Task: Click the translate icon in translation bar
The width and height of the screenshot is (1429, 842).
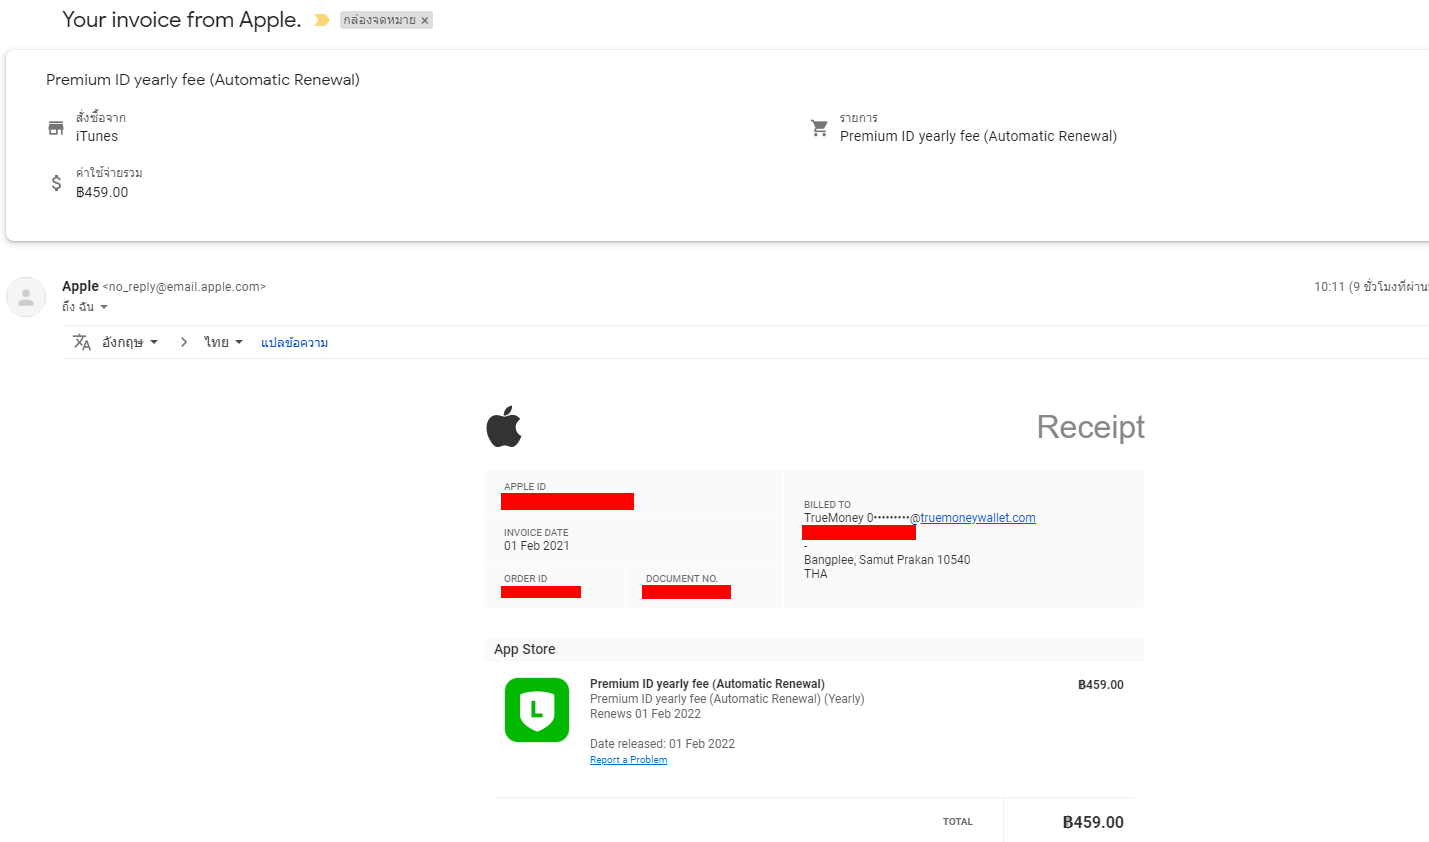Action: coord(82,342)
